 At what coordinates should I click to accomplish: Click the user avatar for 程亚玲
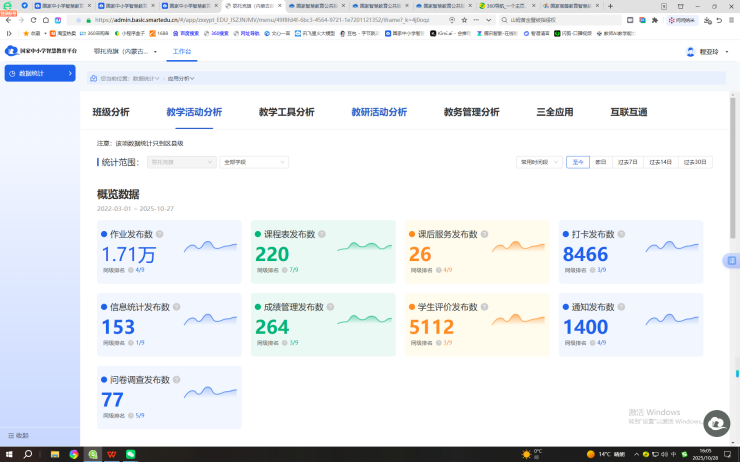pyautogui.click(x=692, y=51)
